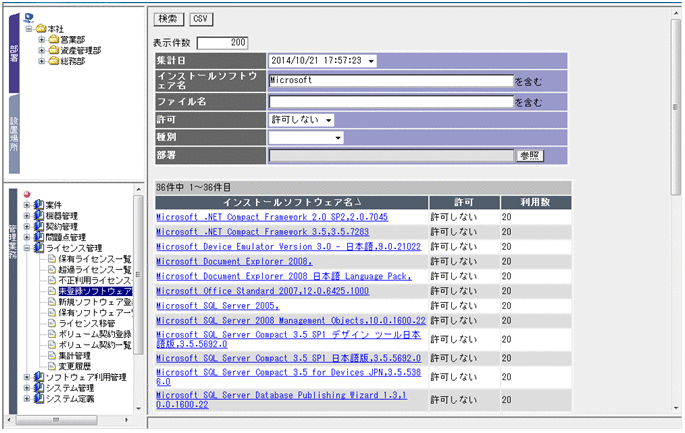Collapse the ライセンス管理 node
The width and height of the screenshot is (685, 433).
click(27, 248)
